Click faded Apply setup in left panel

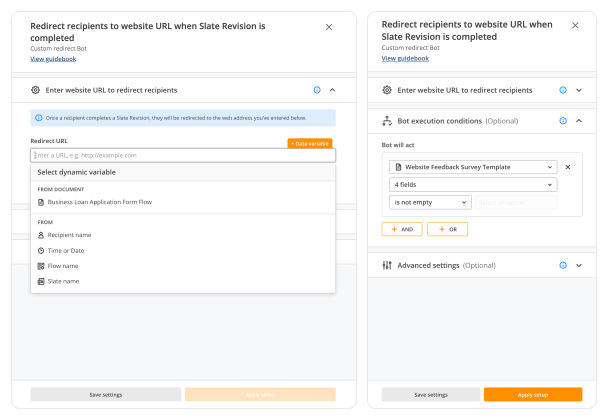pyautogui.click(x=260, y=395)
